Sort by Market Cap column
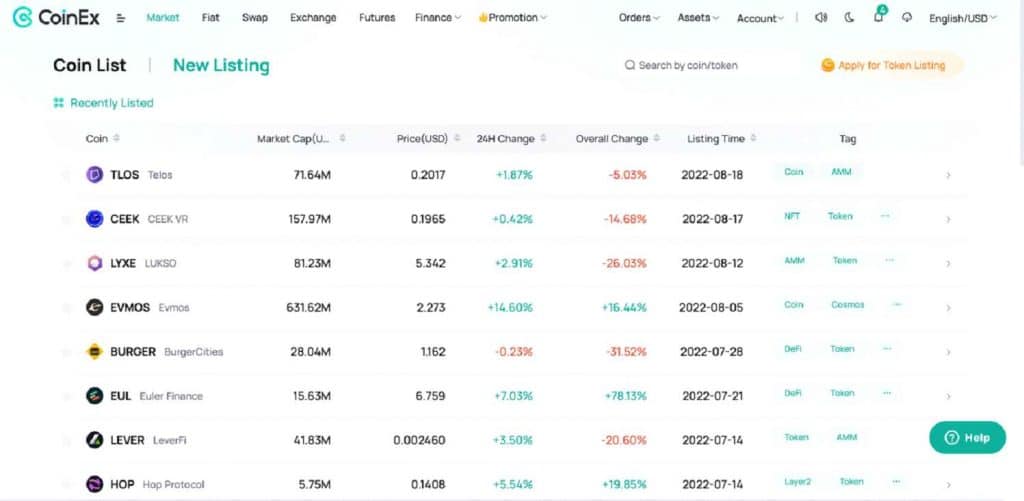The image size is (1024, 501). tap(301, 138)
